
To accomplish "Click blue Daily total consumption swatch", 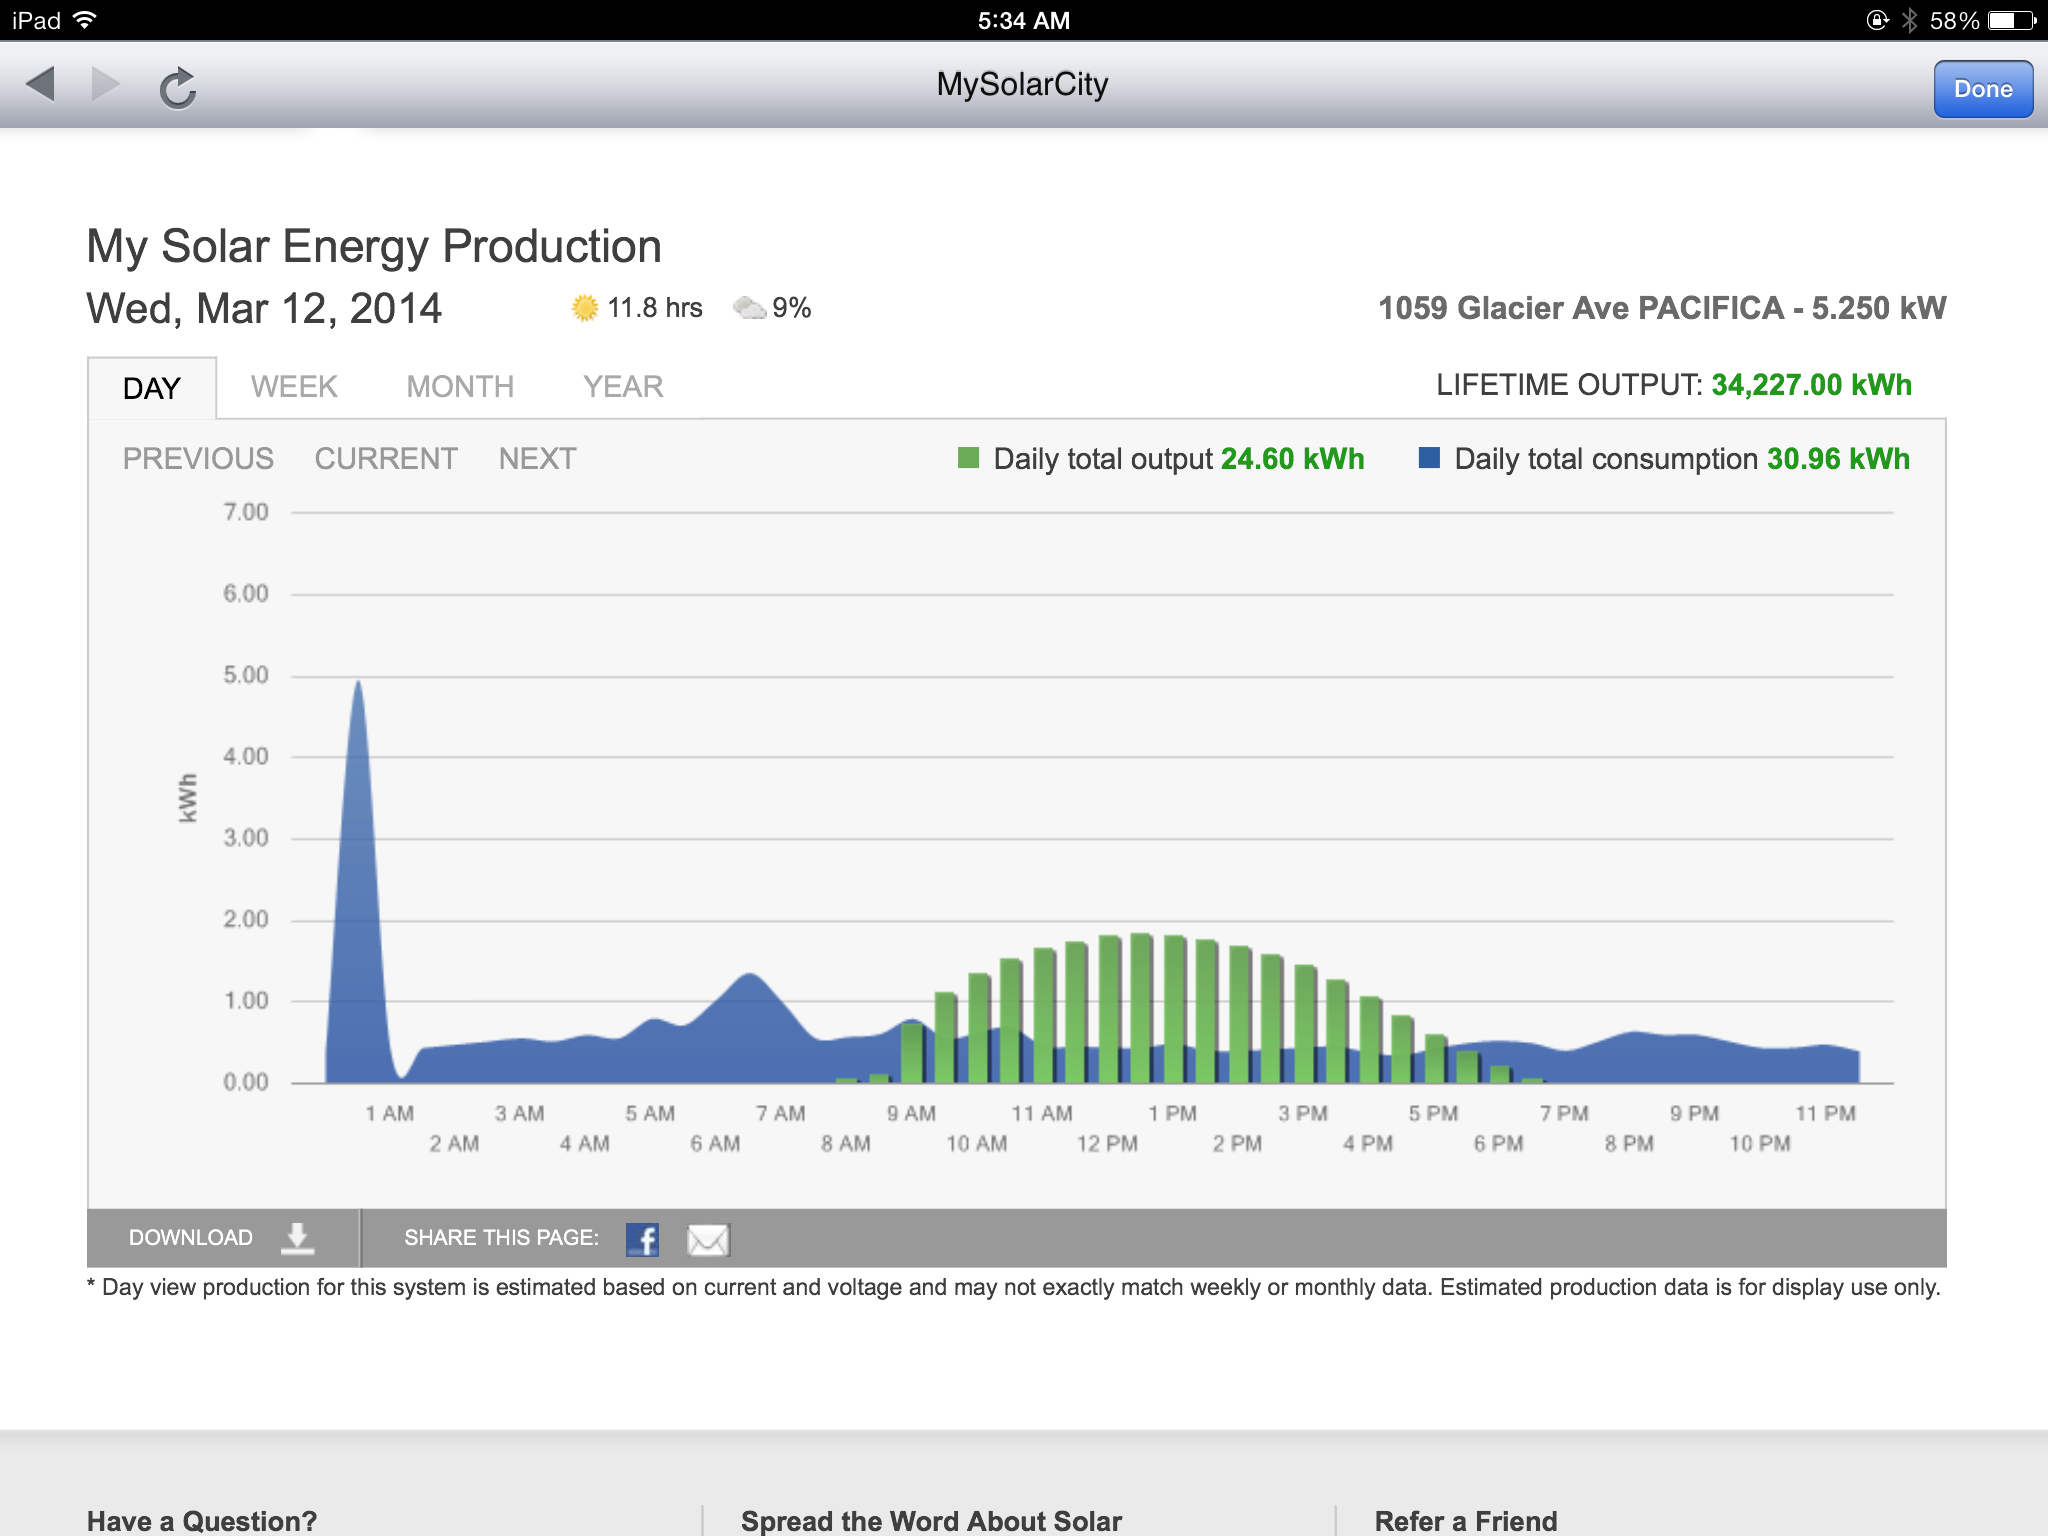I will point(1429,458).
